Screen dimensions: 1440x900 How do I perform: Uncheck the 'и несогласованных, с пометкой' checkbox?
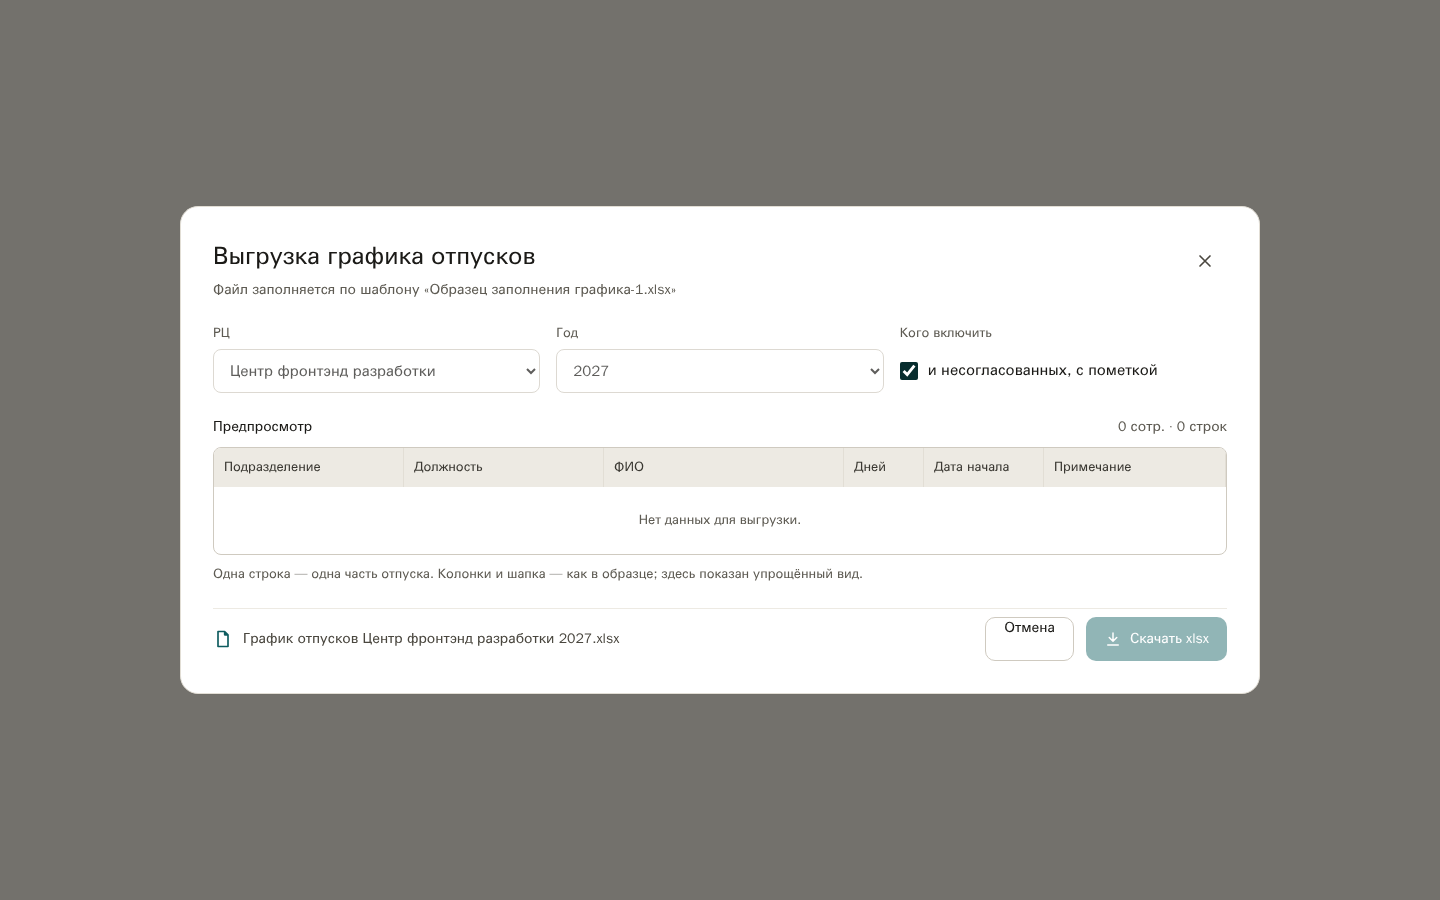click(909, 371)
